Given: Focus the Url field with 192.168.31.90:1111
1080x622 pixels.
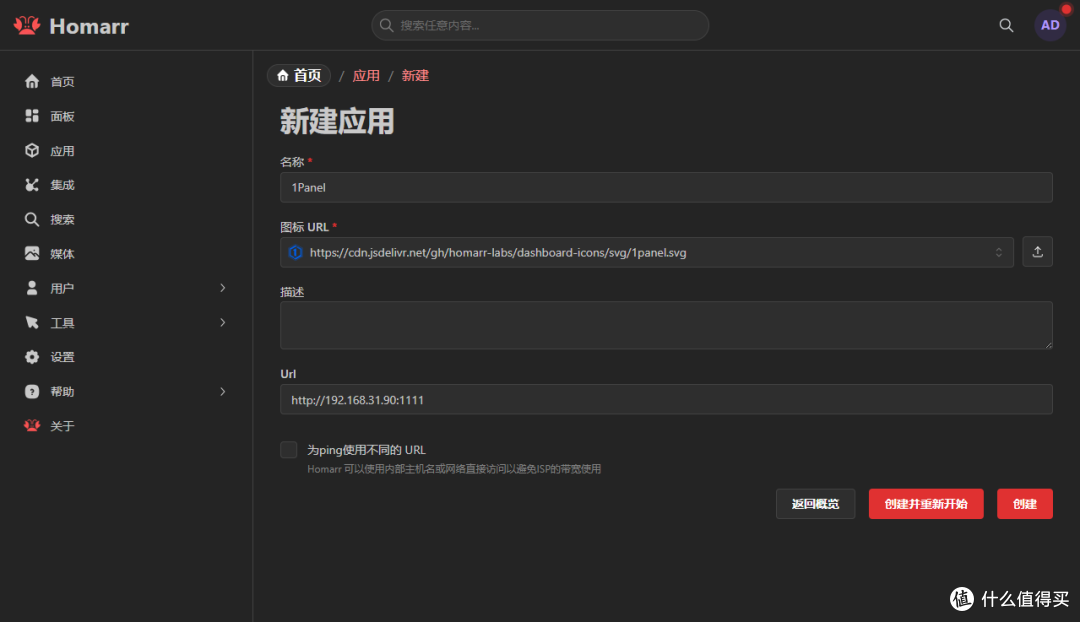Looking at the screenshot, I should click(666, 400).
